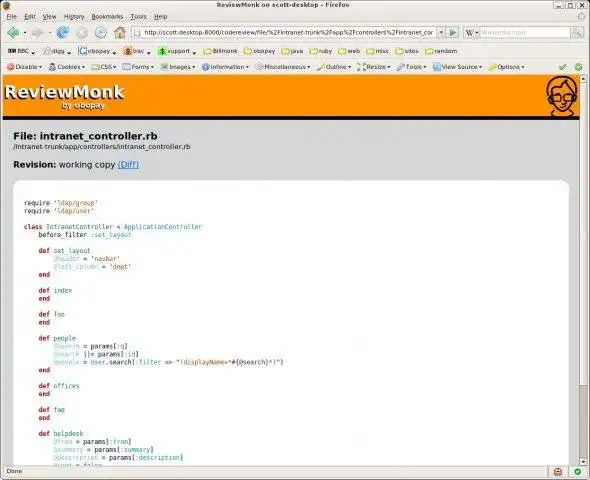590x480 pixels.
Task: Click the green circle toolbar status icon
Action: (x=578, y=67)
